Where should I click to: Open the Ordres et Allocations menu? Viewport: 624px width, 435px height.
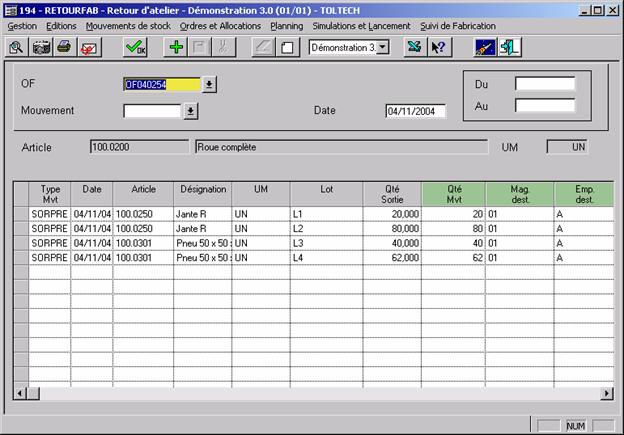(x=220, y=26)
